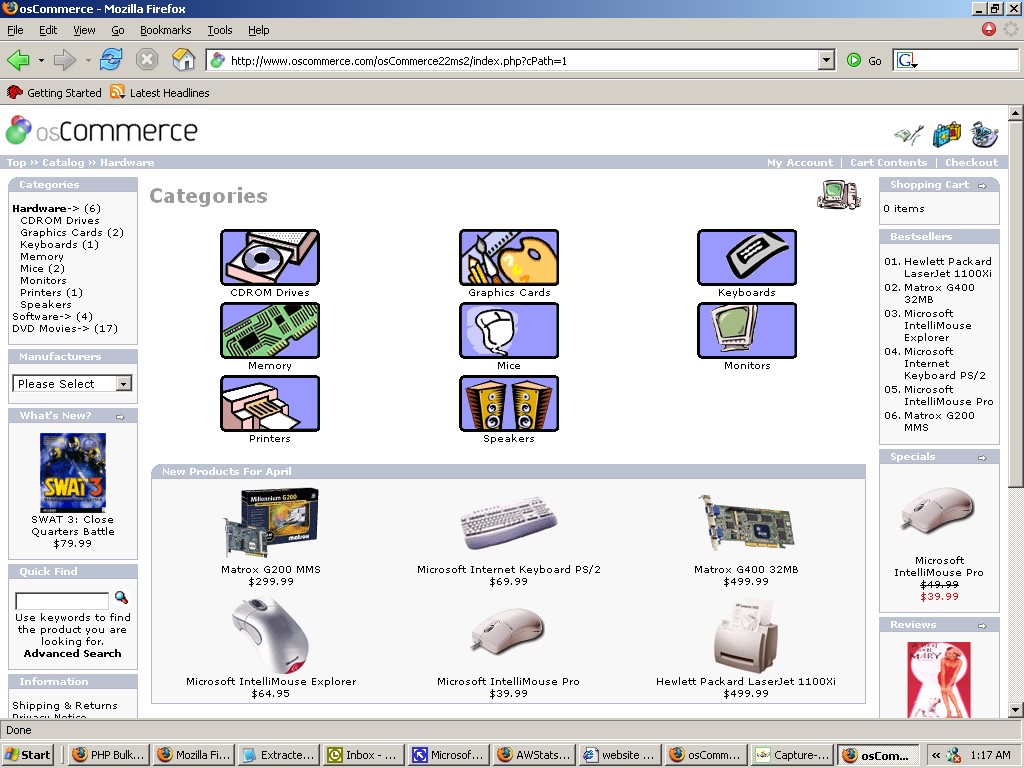Open the search engine selector dropdown
The width and height of the screenshot is (1024, 768).
click(906, 61)
